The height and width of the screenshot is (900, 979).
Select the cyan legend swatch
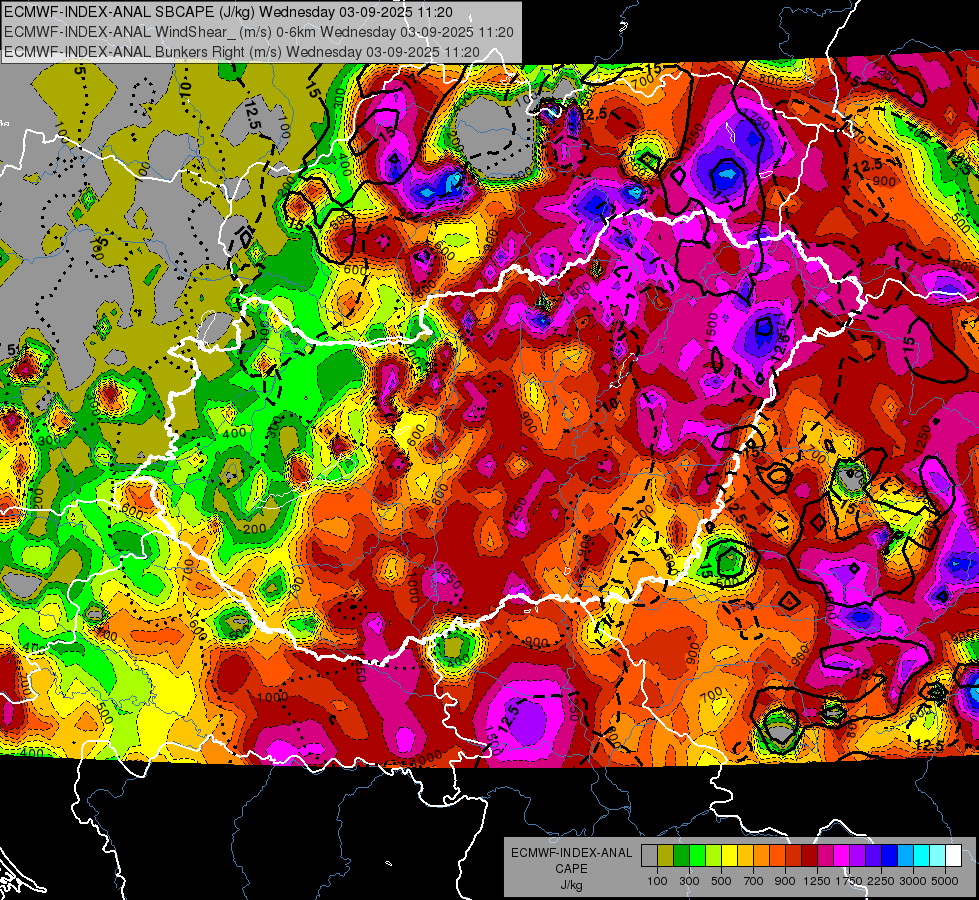[922, 855]
